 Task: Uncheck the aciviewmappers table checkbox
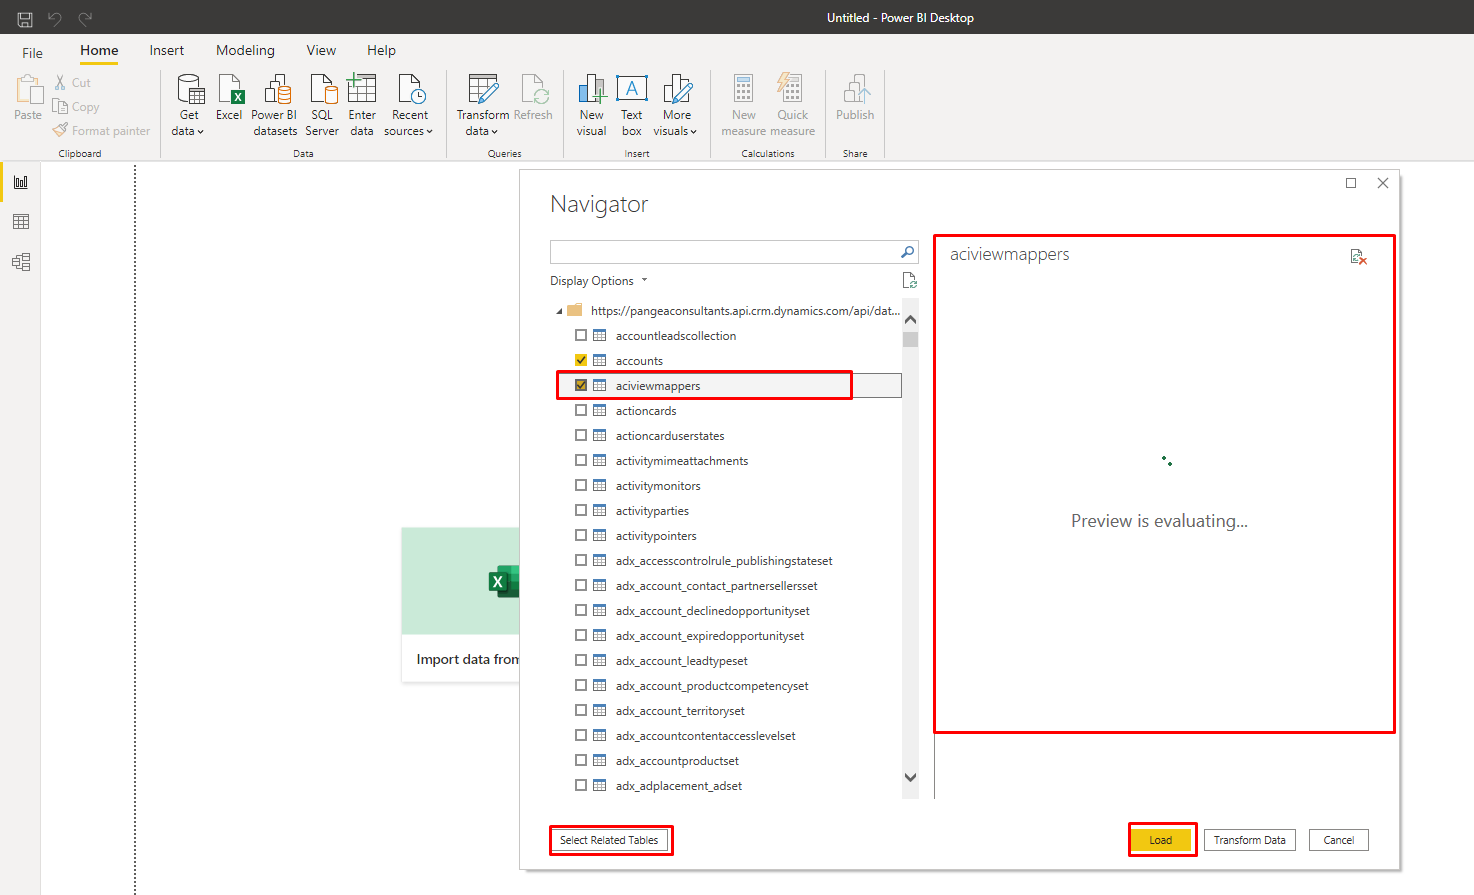pyautogui.click(x=581, y=385)
